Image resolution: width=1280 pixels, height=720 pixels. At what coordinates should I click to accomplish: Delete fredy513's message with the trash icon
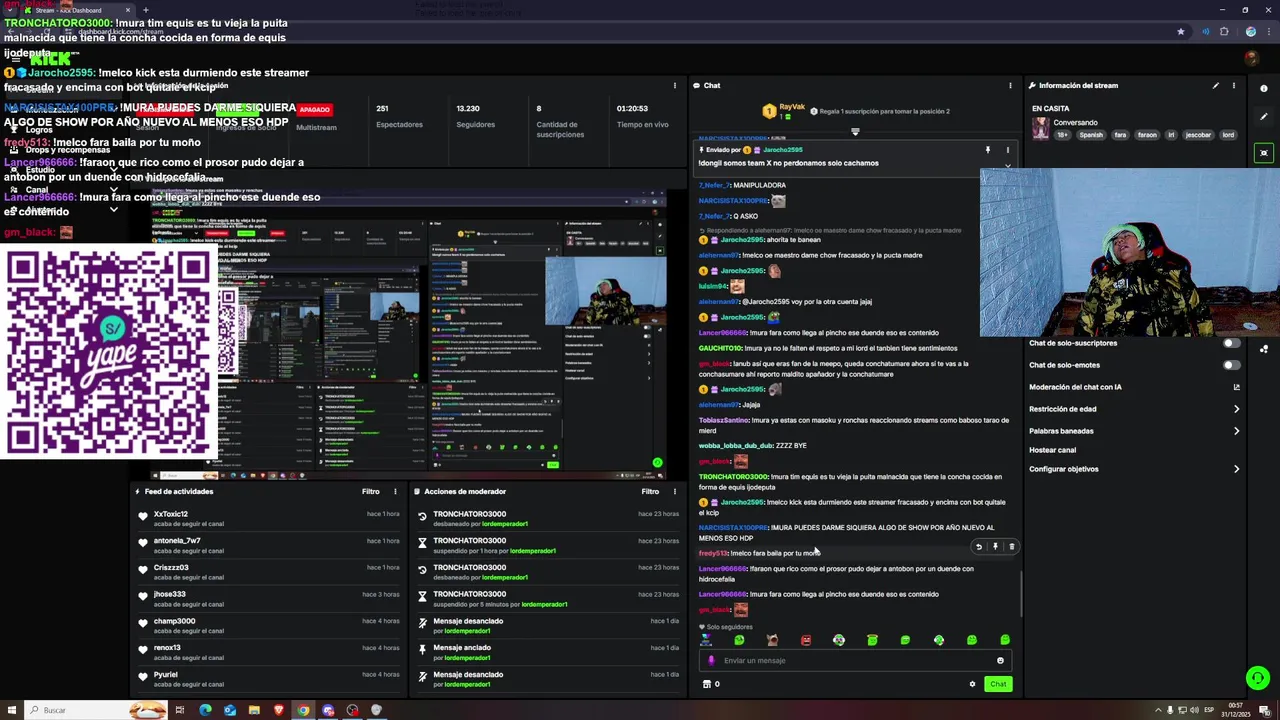1011,547
